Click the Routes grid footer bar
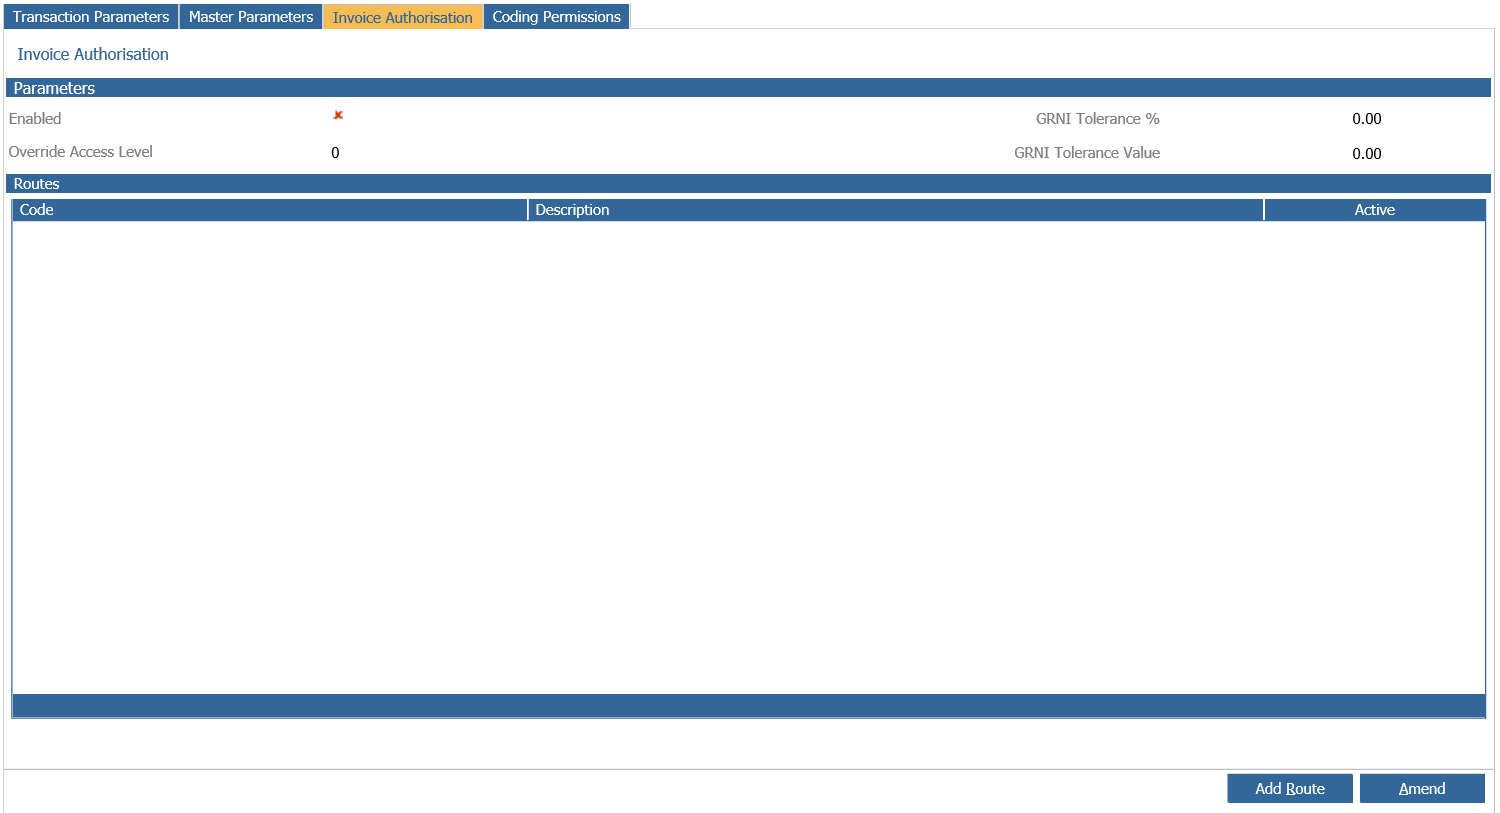 click(x=748, y=706)
